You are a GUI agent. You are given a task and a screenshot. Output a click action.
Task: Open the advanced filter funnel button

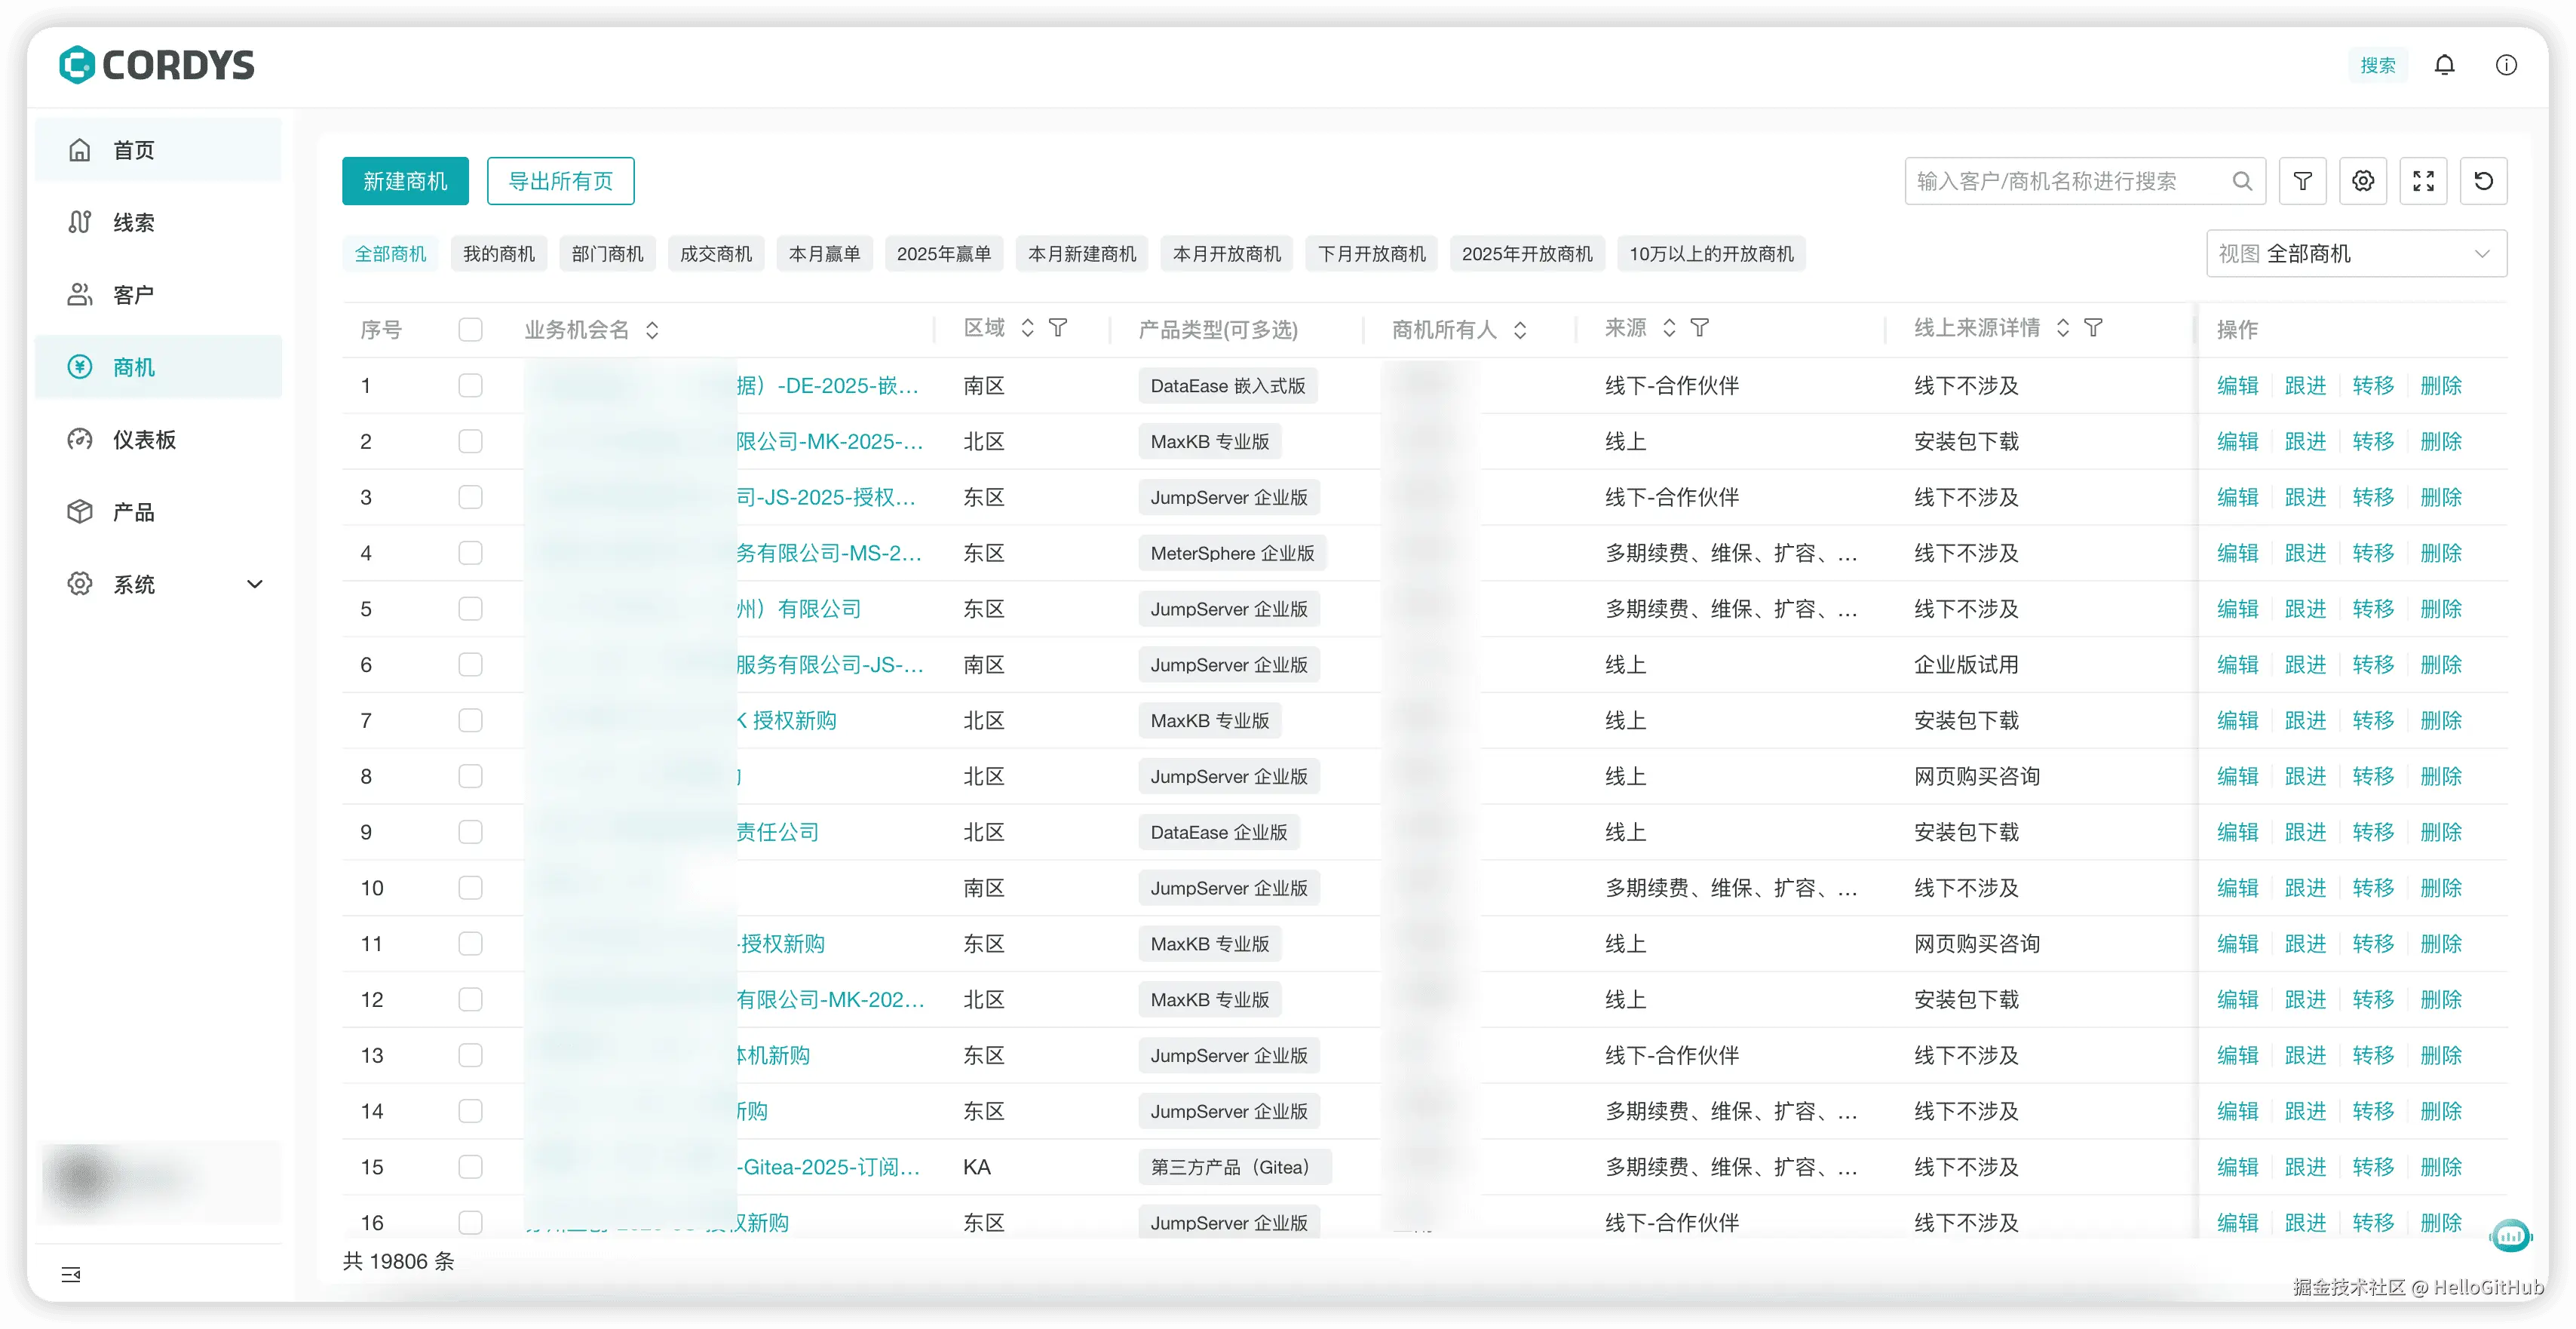(x=2302, y=181)
